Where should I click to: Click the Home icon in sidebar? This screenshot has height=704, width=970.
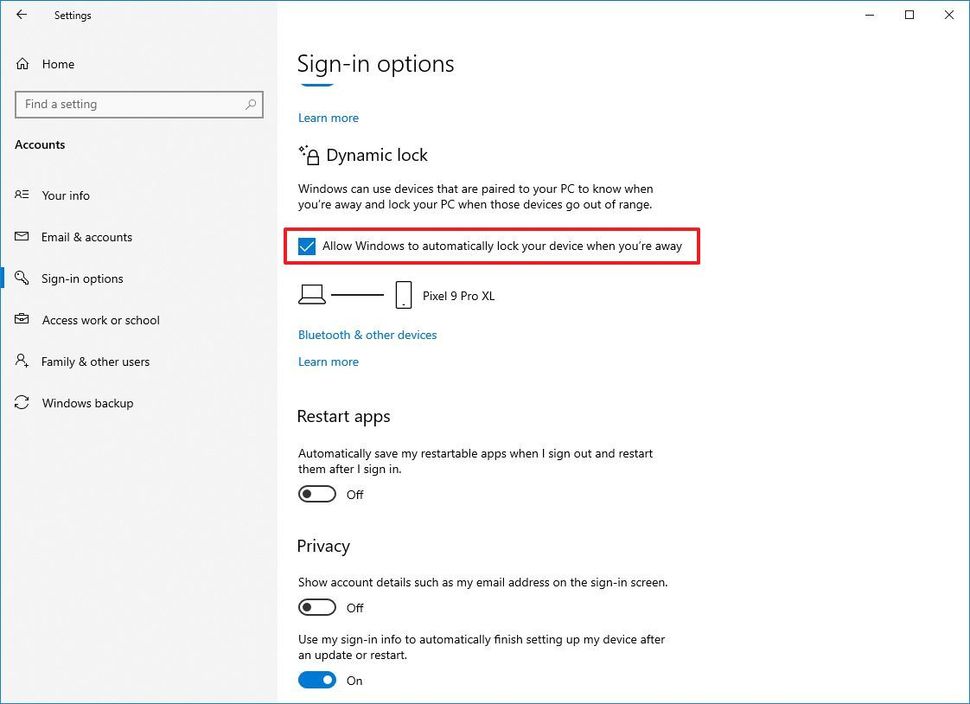[22, 64]
